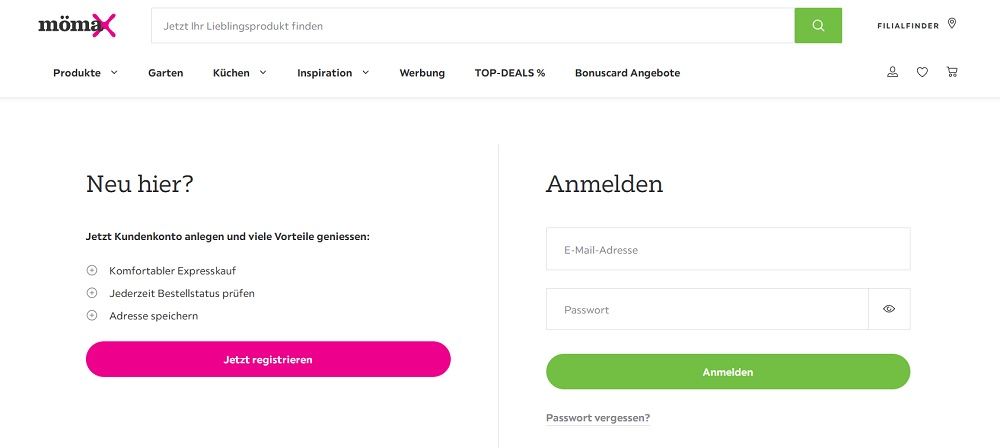This screenshot has height=448, width=1000.
Task: Focus the E-Mail-Adresse input field
Action: pos(728,249)
